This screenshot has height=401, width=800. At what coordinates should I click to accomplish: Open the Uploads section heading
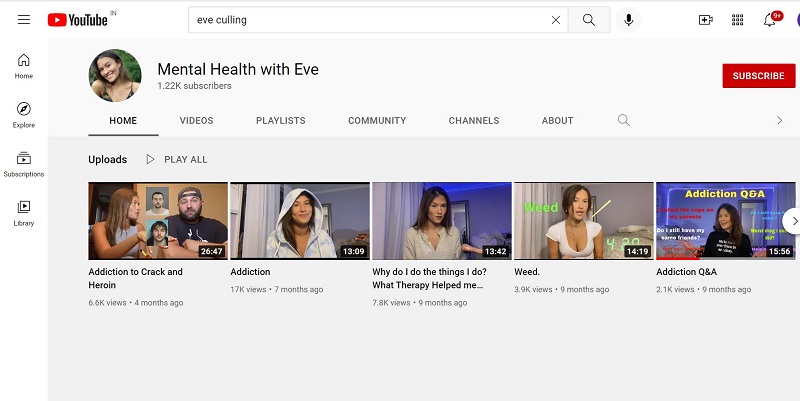(x=108, y=160)
